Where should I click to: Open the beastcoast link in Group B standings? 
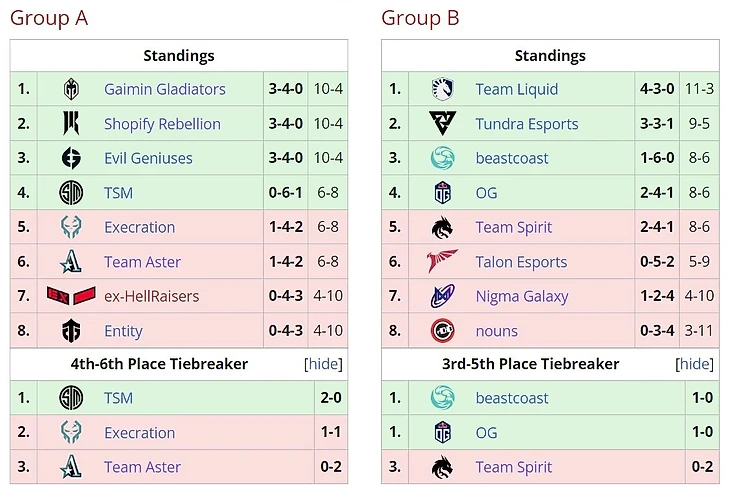[x=512, y=158]
